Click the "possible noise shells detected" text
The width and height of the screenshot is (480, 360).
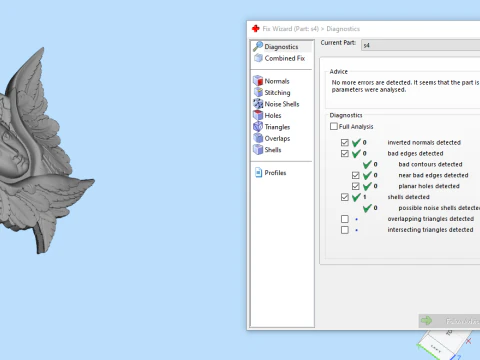439,208
